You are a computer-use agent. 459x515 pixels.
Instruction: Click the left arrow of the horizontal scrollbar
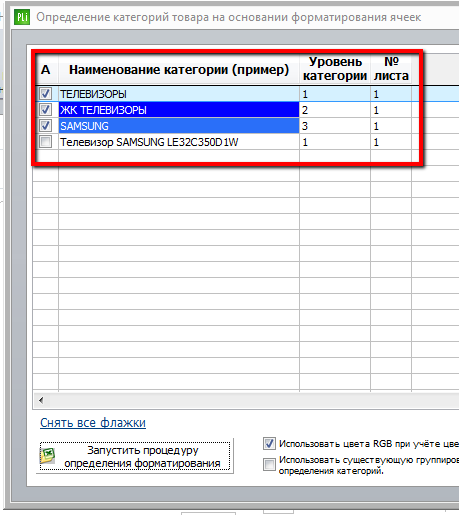click(41, 400)
